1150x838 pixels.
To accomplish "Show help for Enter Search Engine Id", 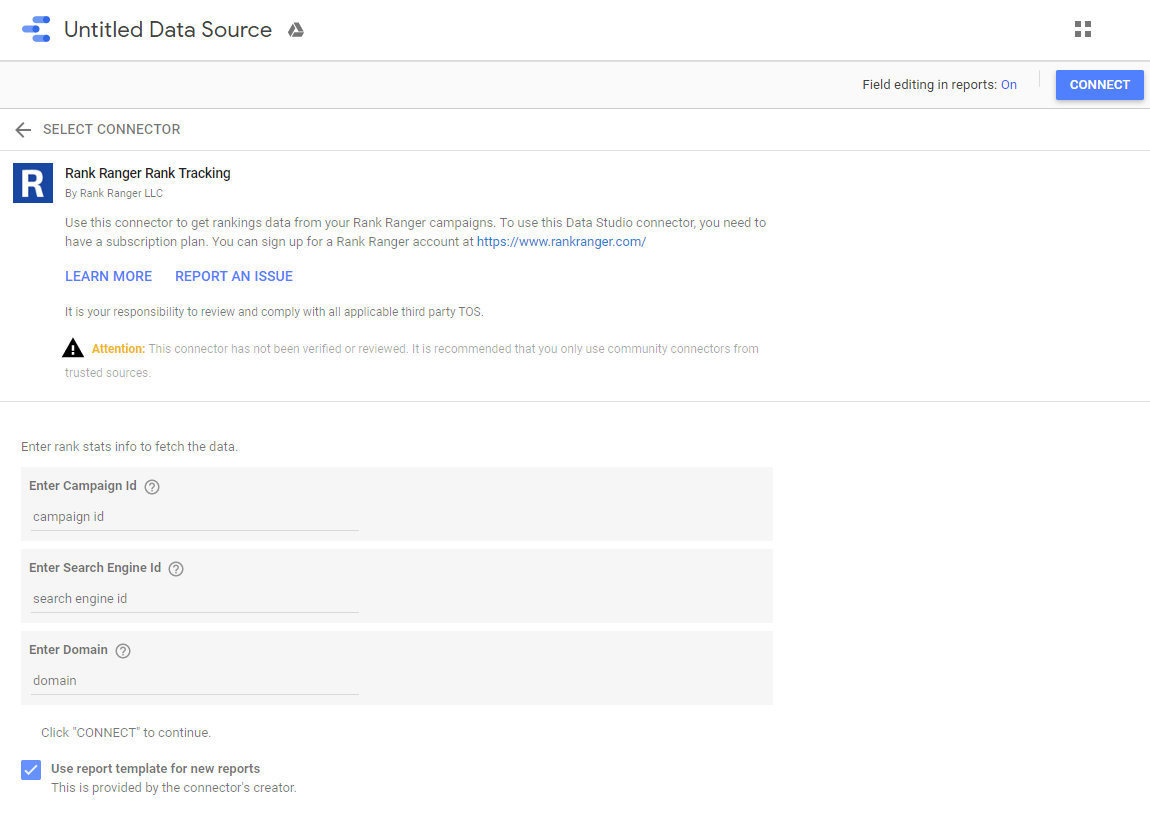I will click(176, 569).
